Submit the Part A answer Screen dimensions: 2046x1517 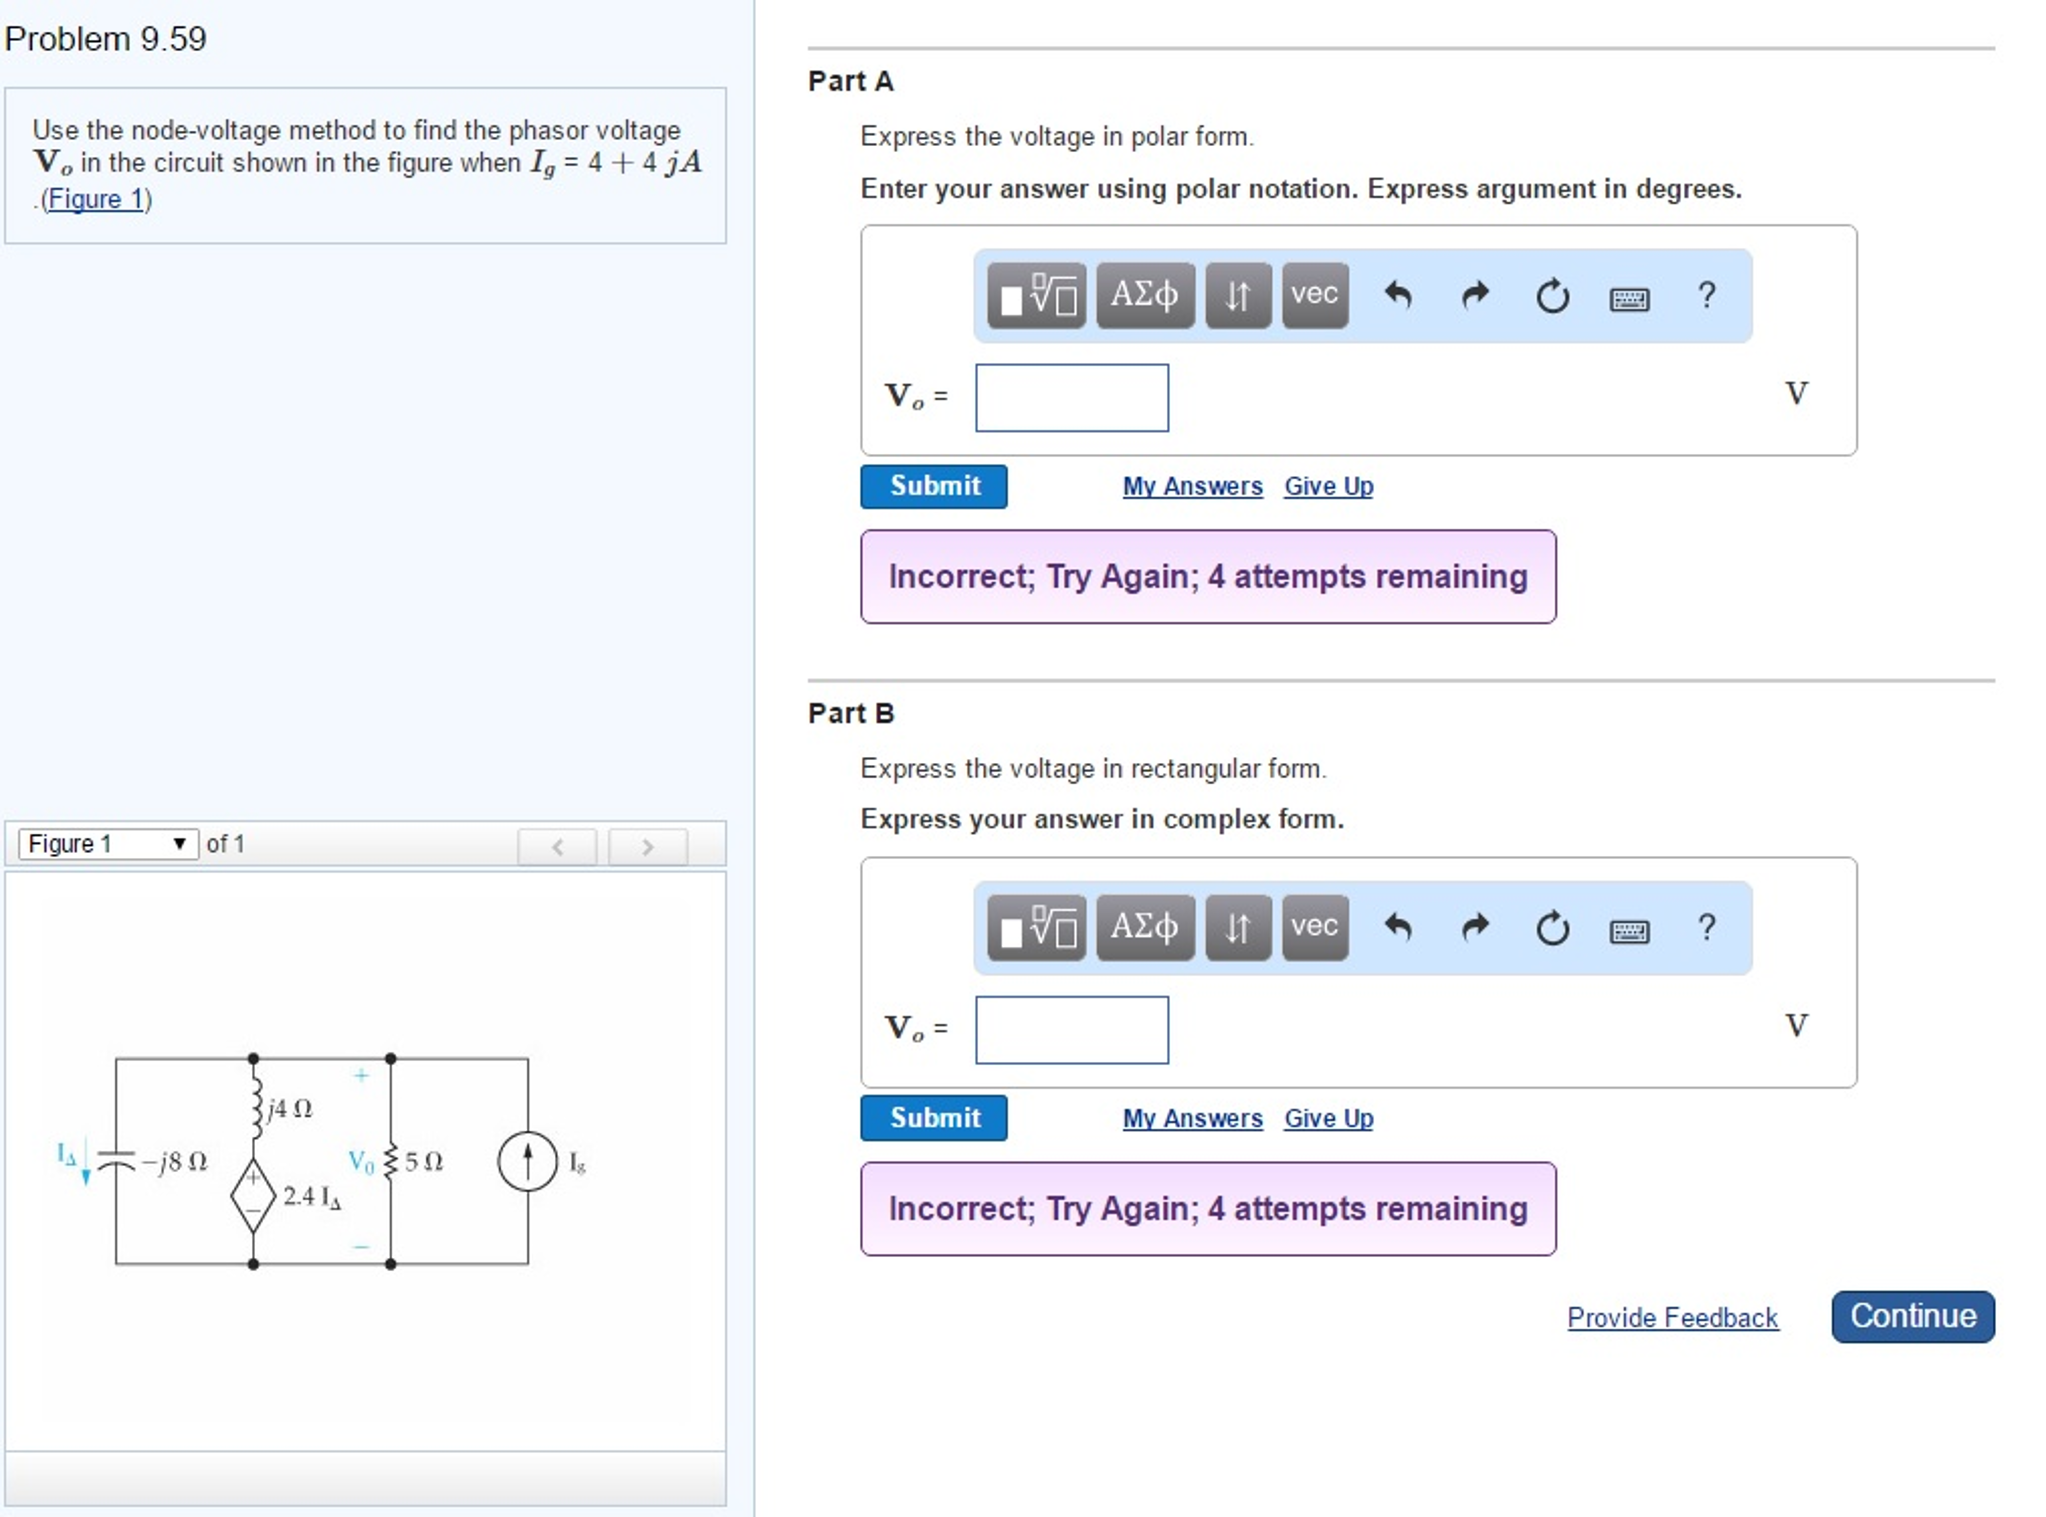[933, 486]
